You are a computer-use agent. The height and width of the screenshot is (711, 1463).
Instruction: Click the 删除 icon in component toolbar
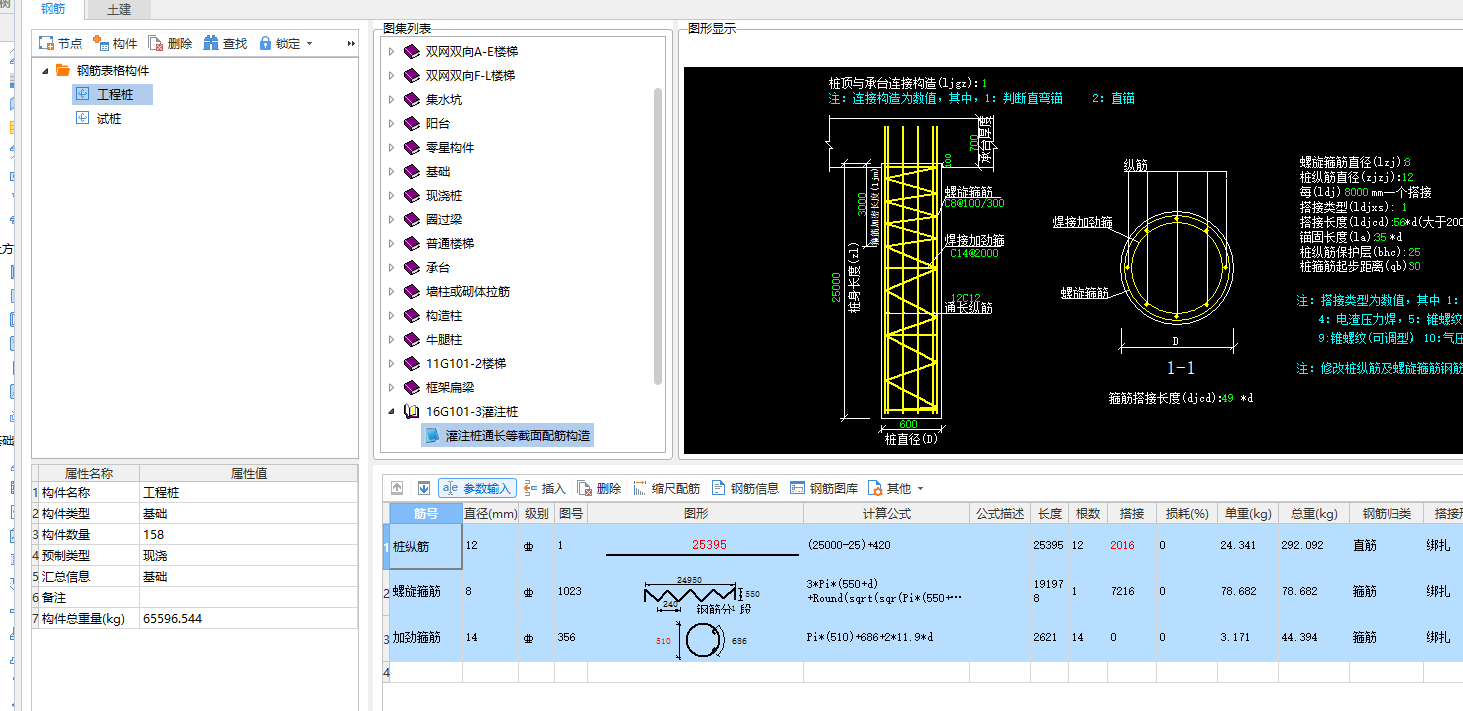156,44
